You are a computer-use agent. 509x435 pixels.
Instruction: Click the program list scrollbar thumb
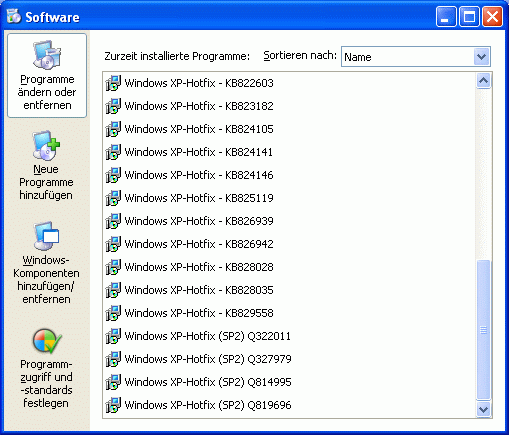[483, 330]
